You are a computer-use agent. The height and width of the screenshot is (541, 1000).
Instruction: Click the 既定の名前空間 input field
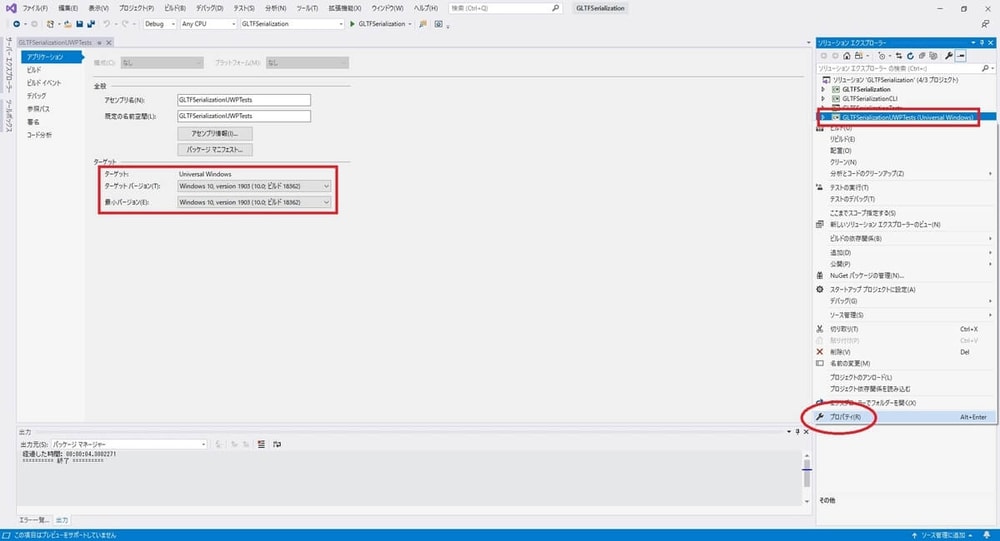pos(244,116)
